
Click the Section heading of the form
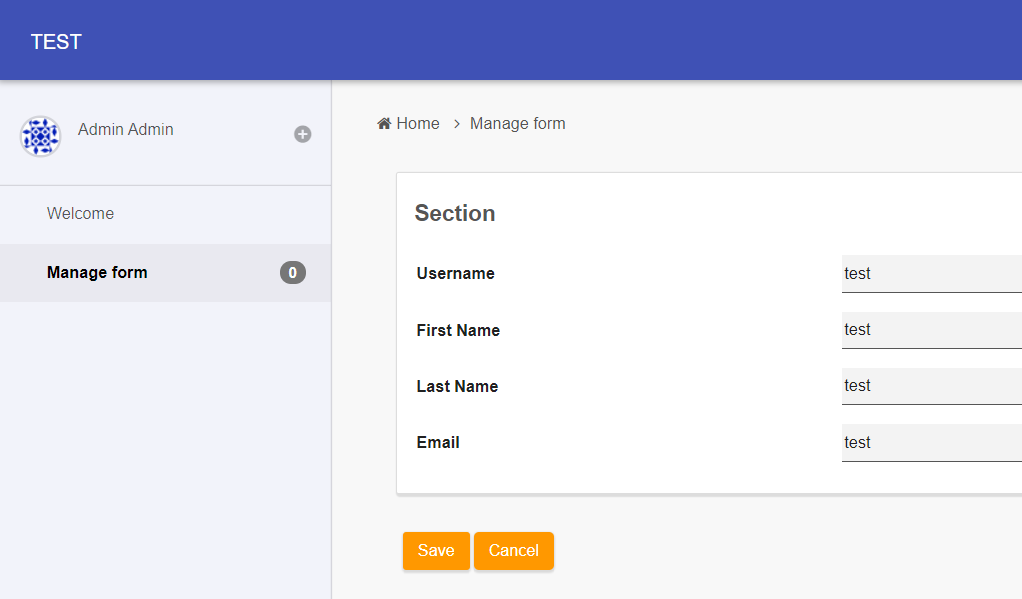pos(455,213)
